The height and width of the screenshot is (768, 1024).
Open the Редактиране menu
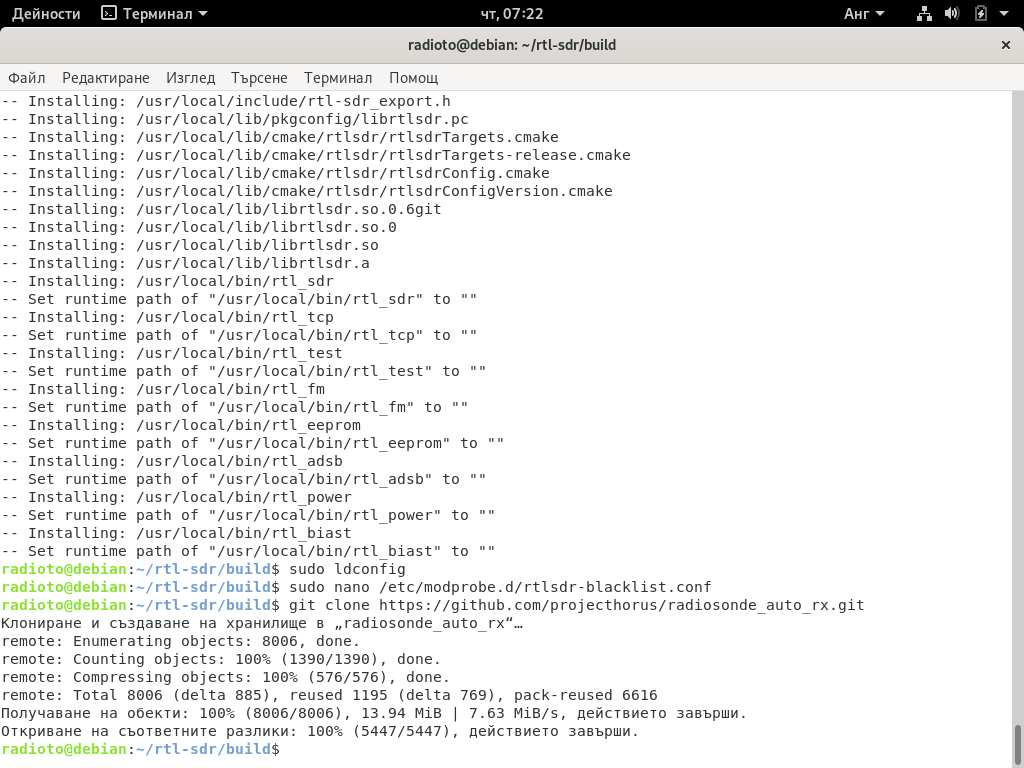pyautogui.click(x=106, y=78)
